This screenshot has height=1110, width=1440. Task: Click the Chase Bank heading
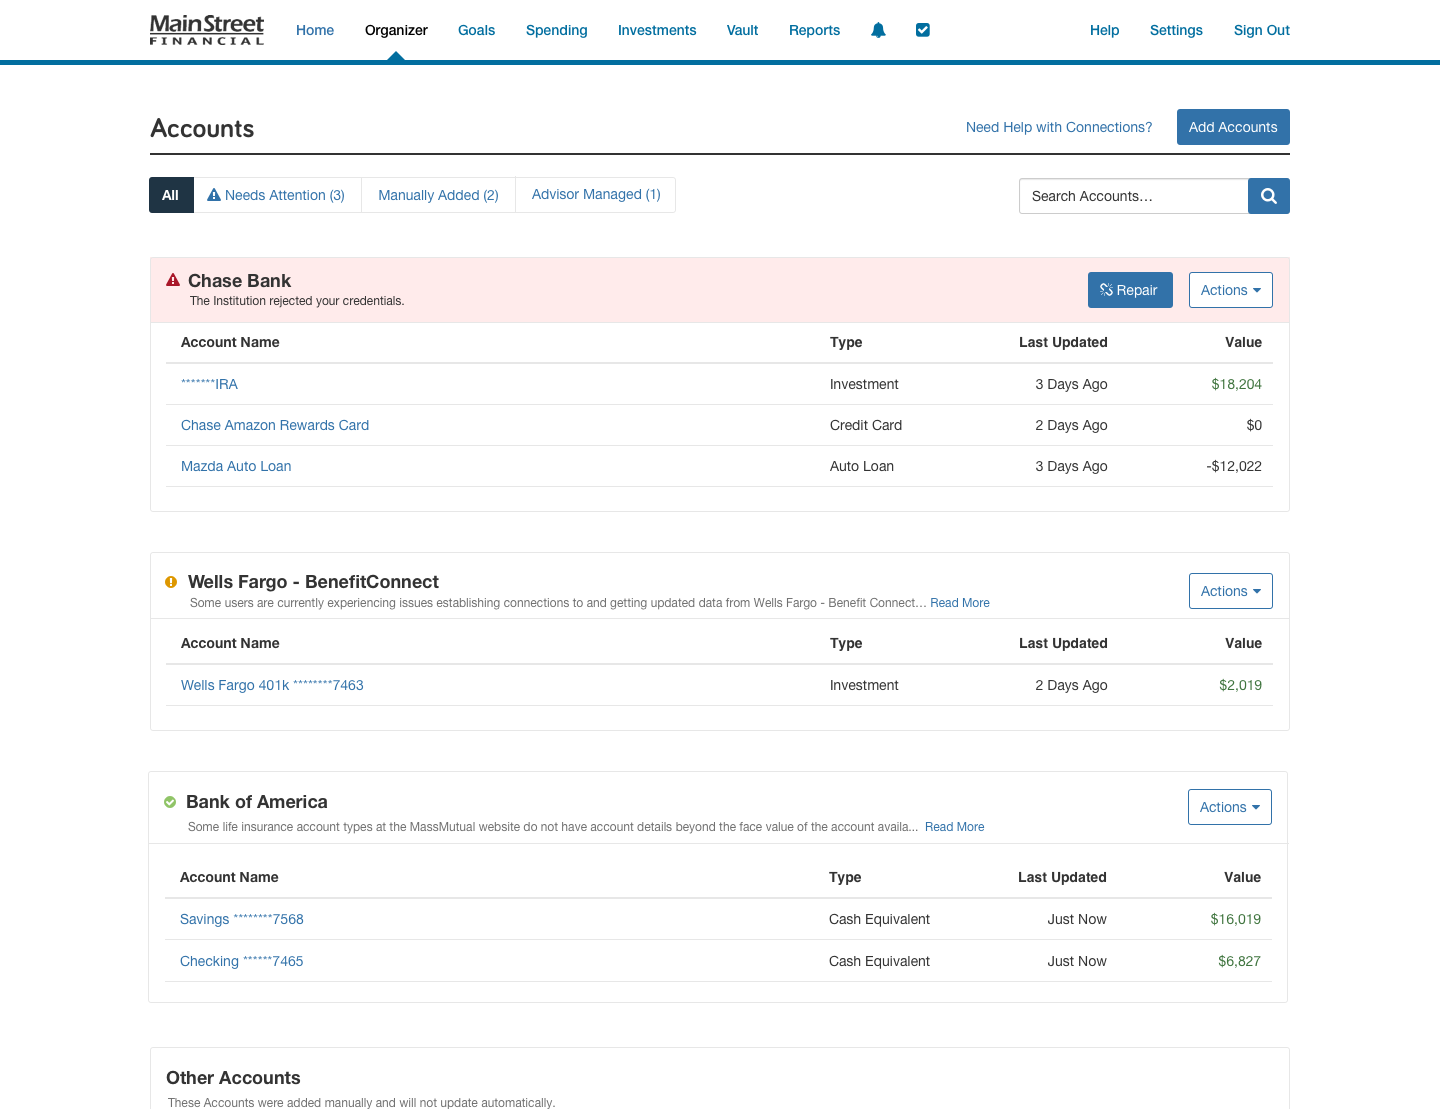click(x=239, y=281)
